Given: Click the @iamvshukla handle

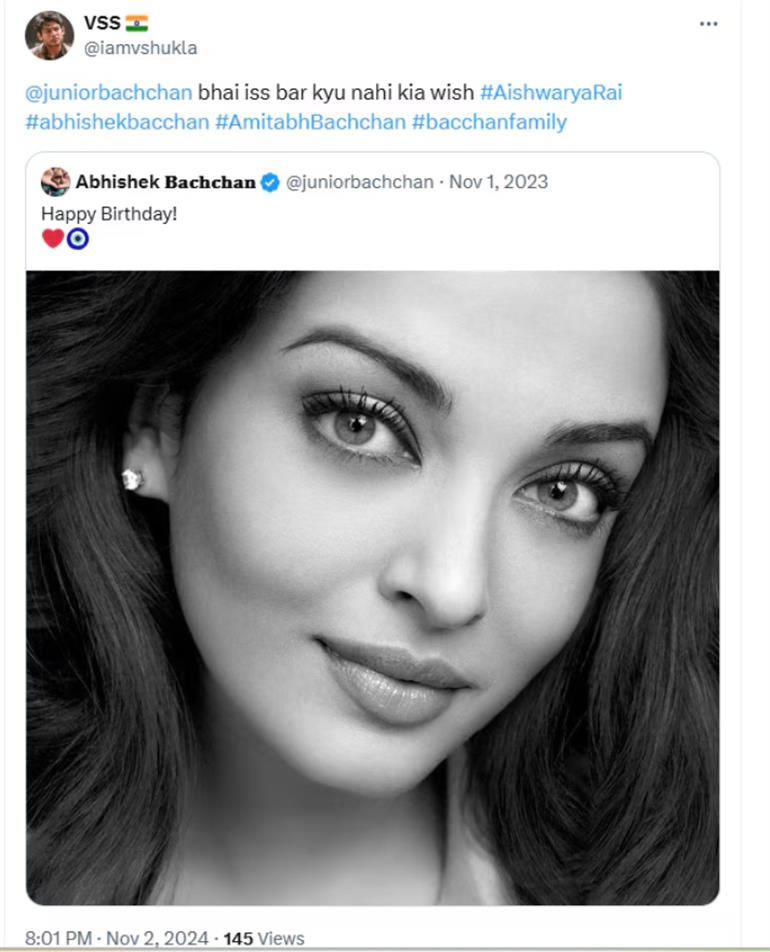Looking at the screenshot, I should 140,47.
